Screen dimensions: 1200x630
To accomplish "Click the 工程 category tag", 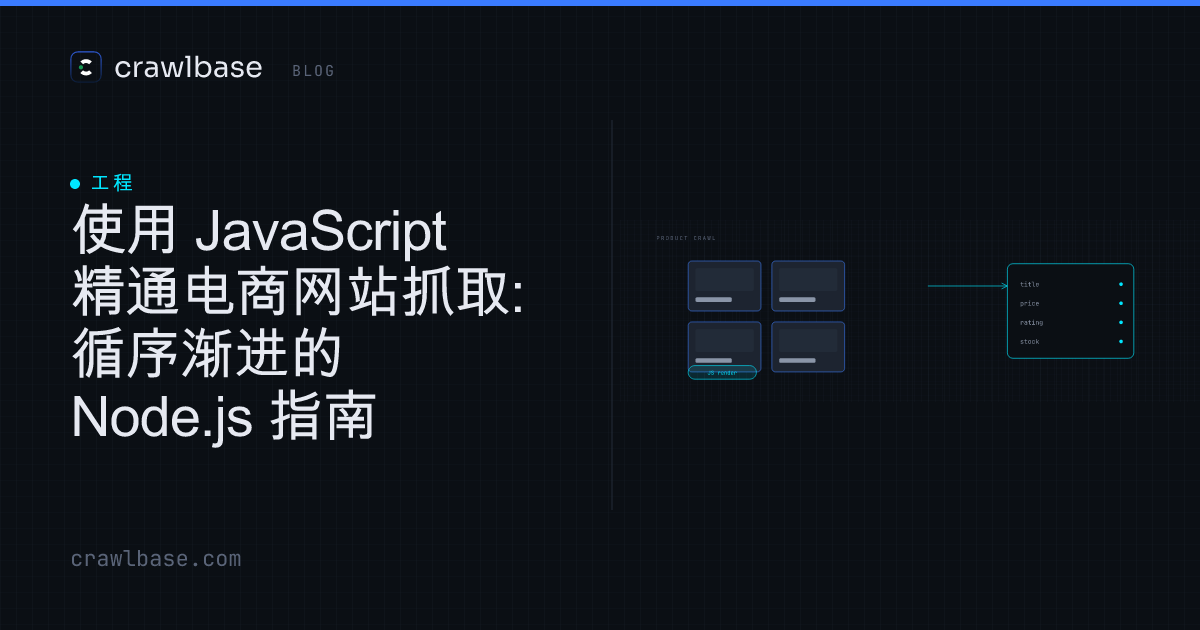I will click(x=112, y=183).
